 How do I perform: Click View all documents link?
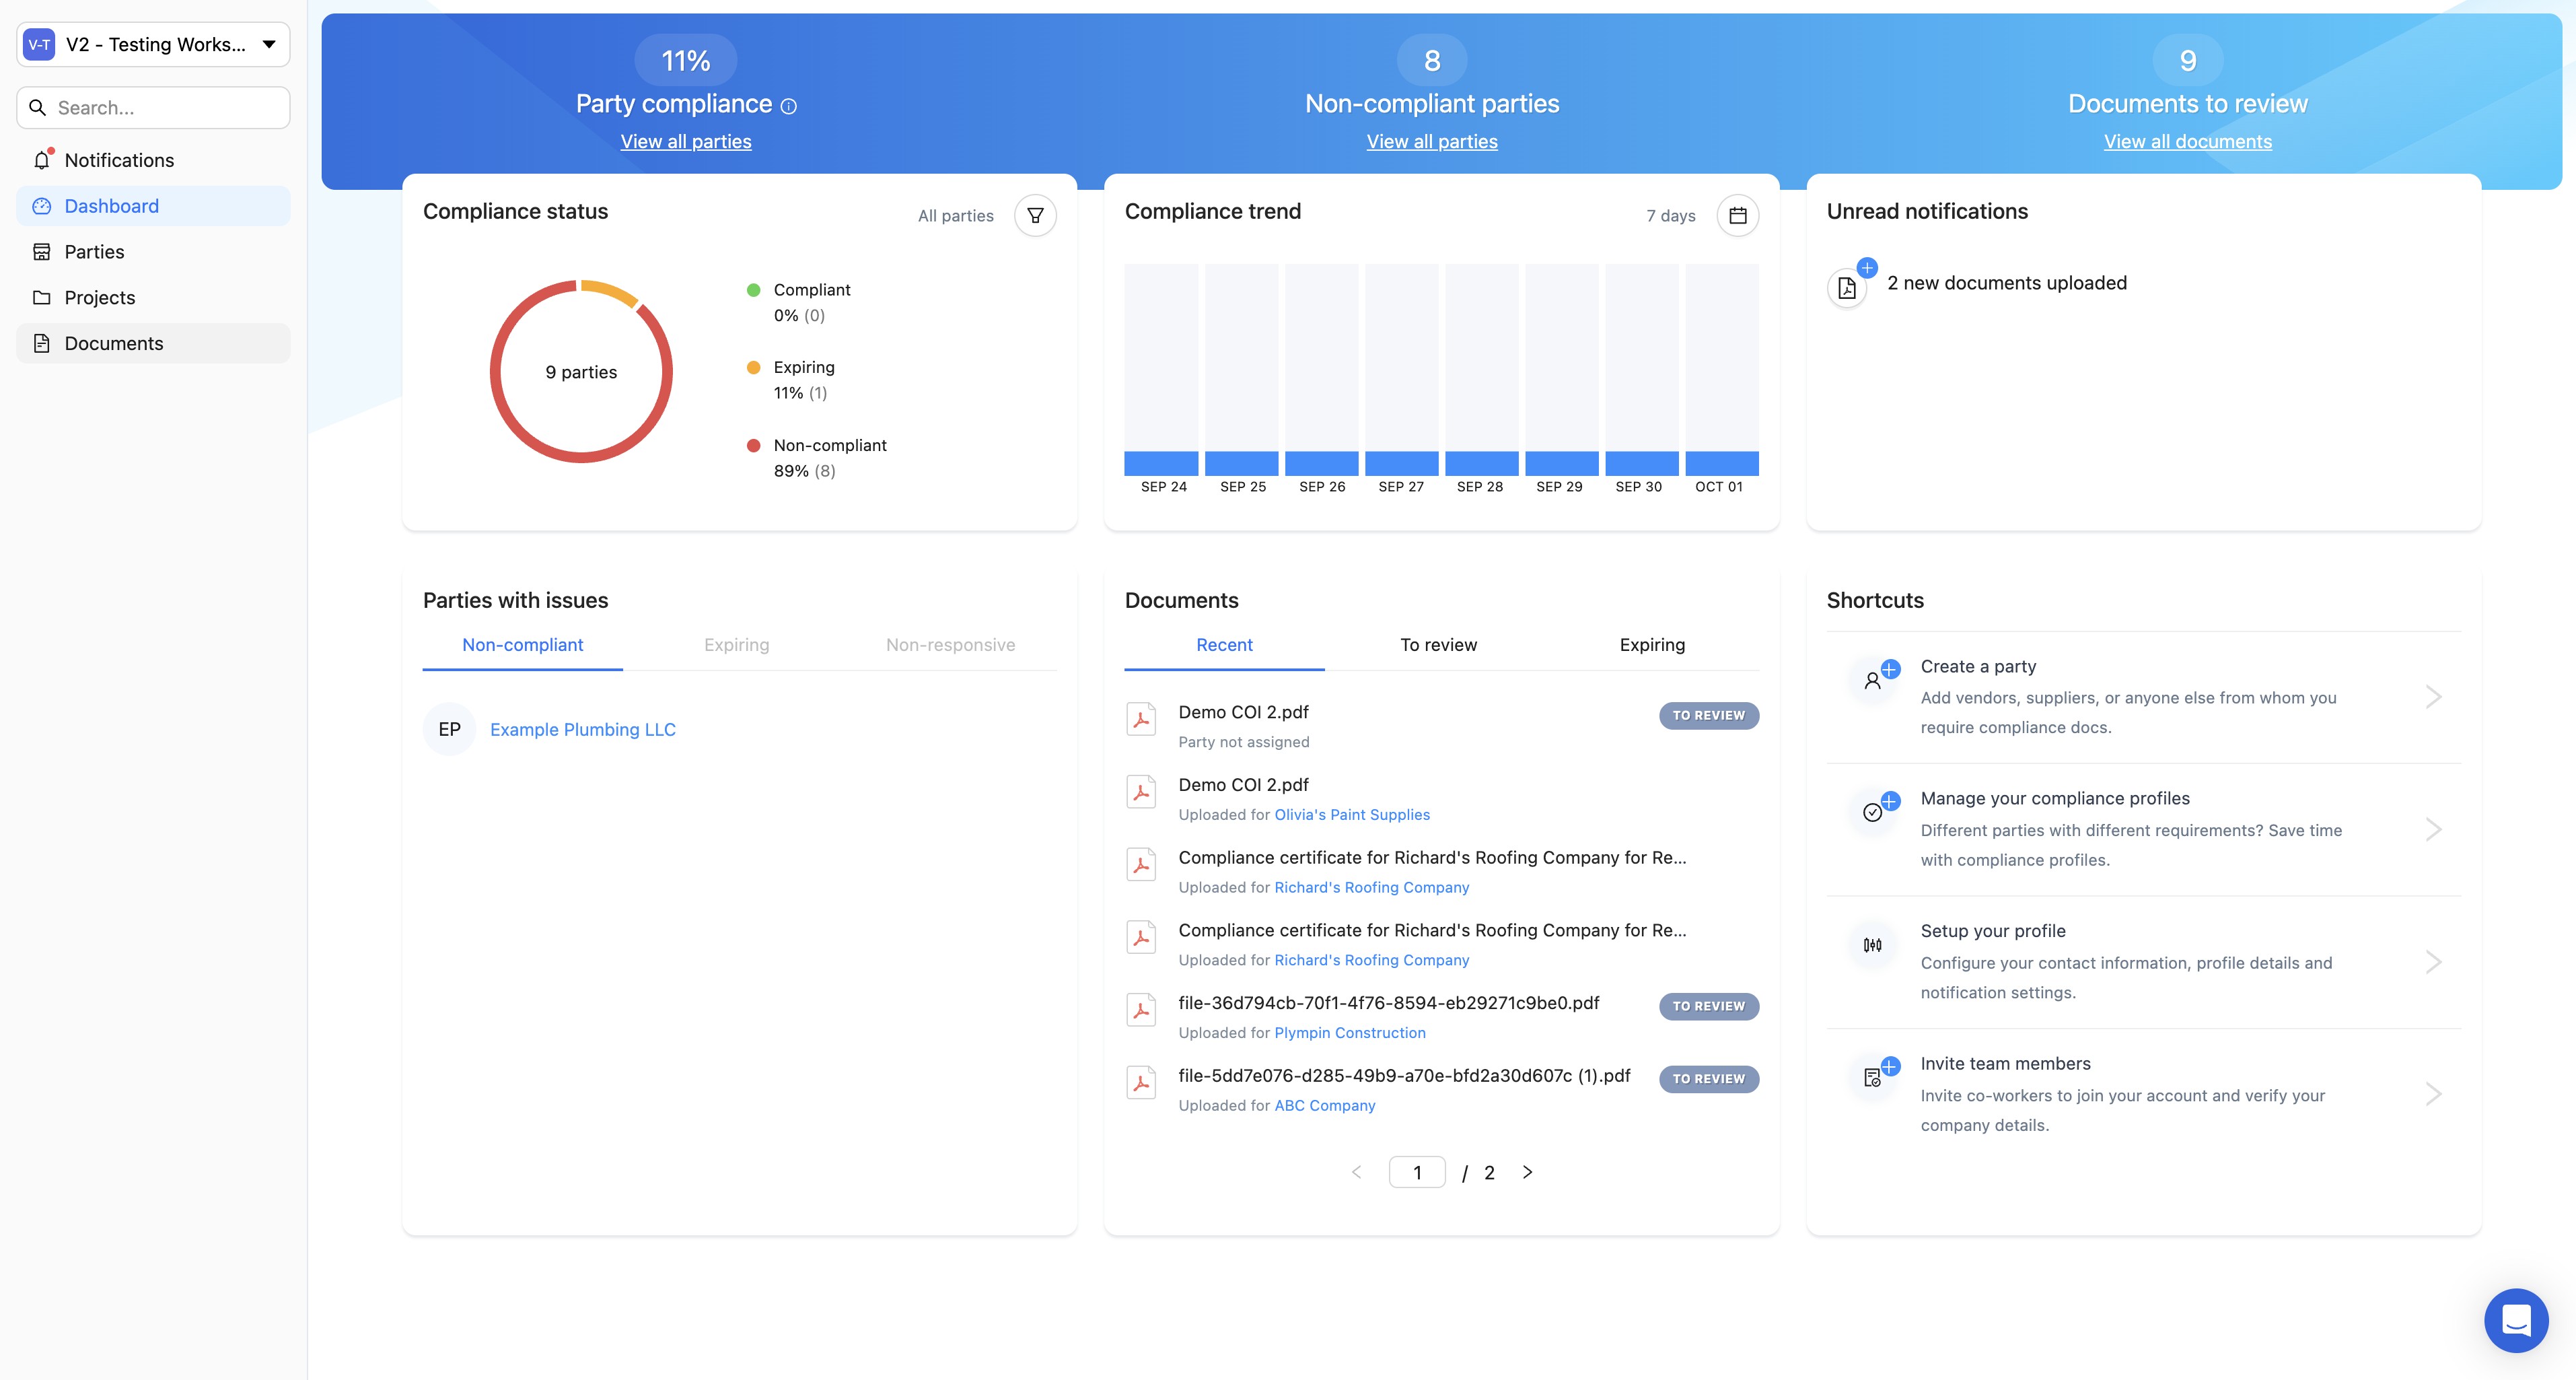click(x=2187, y=142)
